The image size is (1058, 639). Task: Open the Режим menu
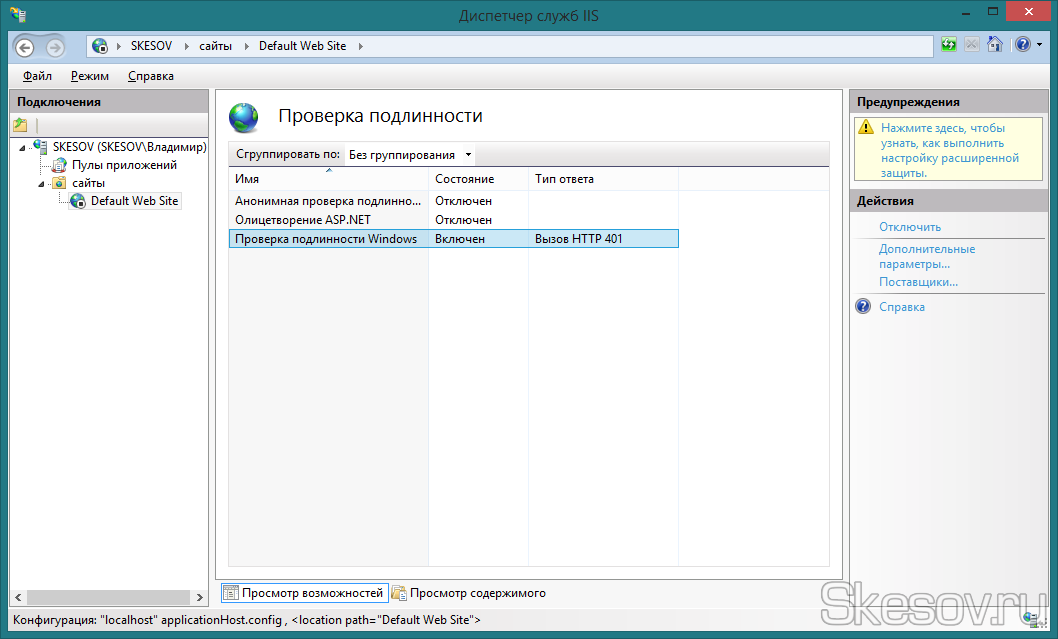(90, 76)
